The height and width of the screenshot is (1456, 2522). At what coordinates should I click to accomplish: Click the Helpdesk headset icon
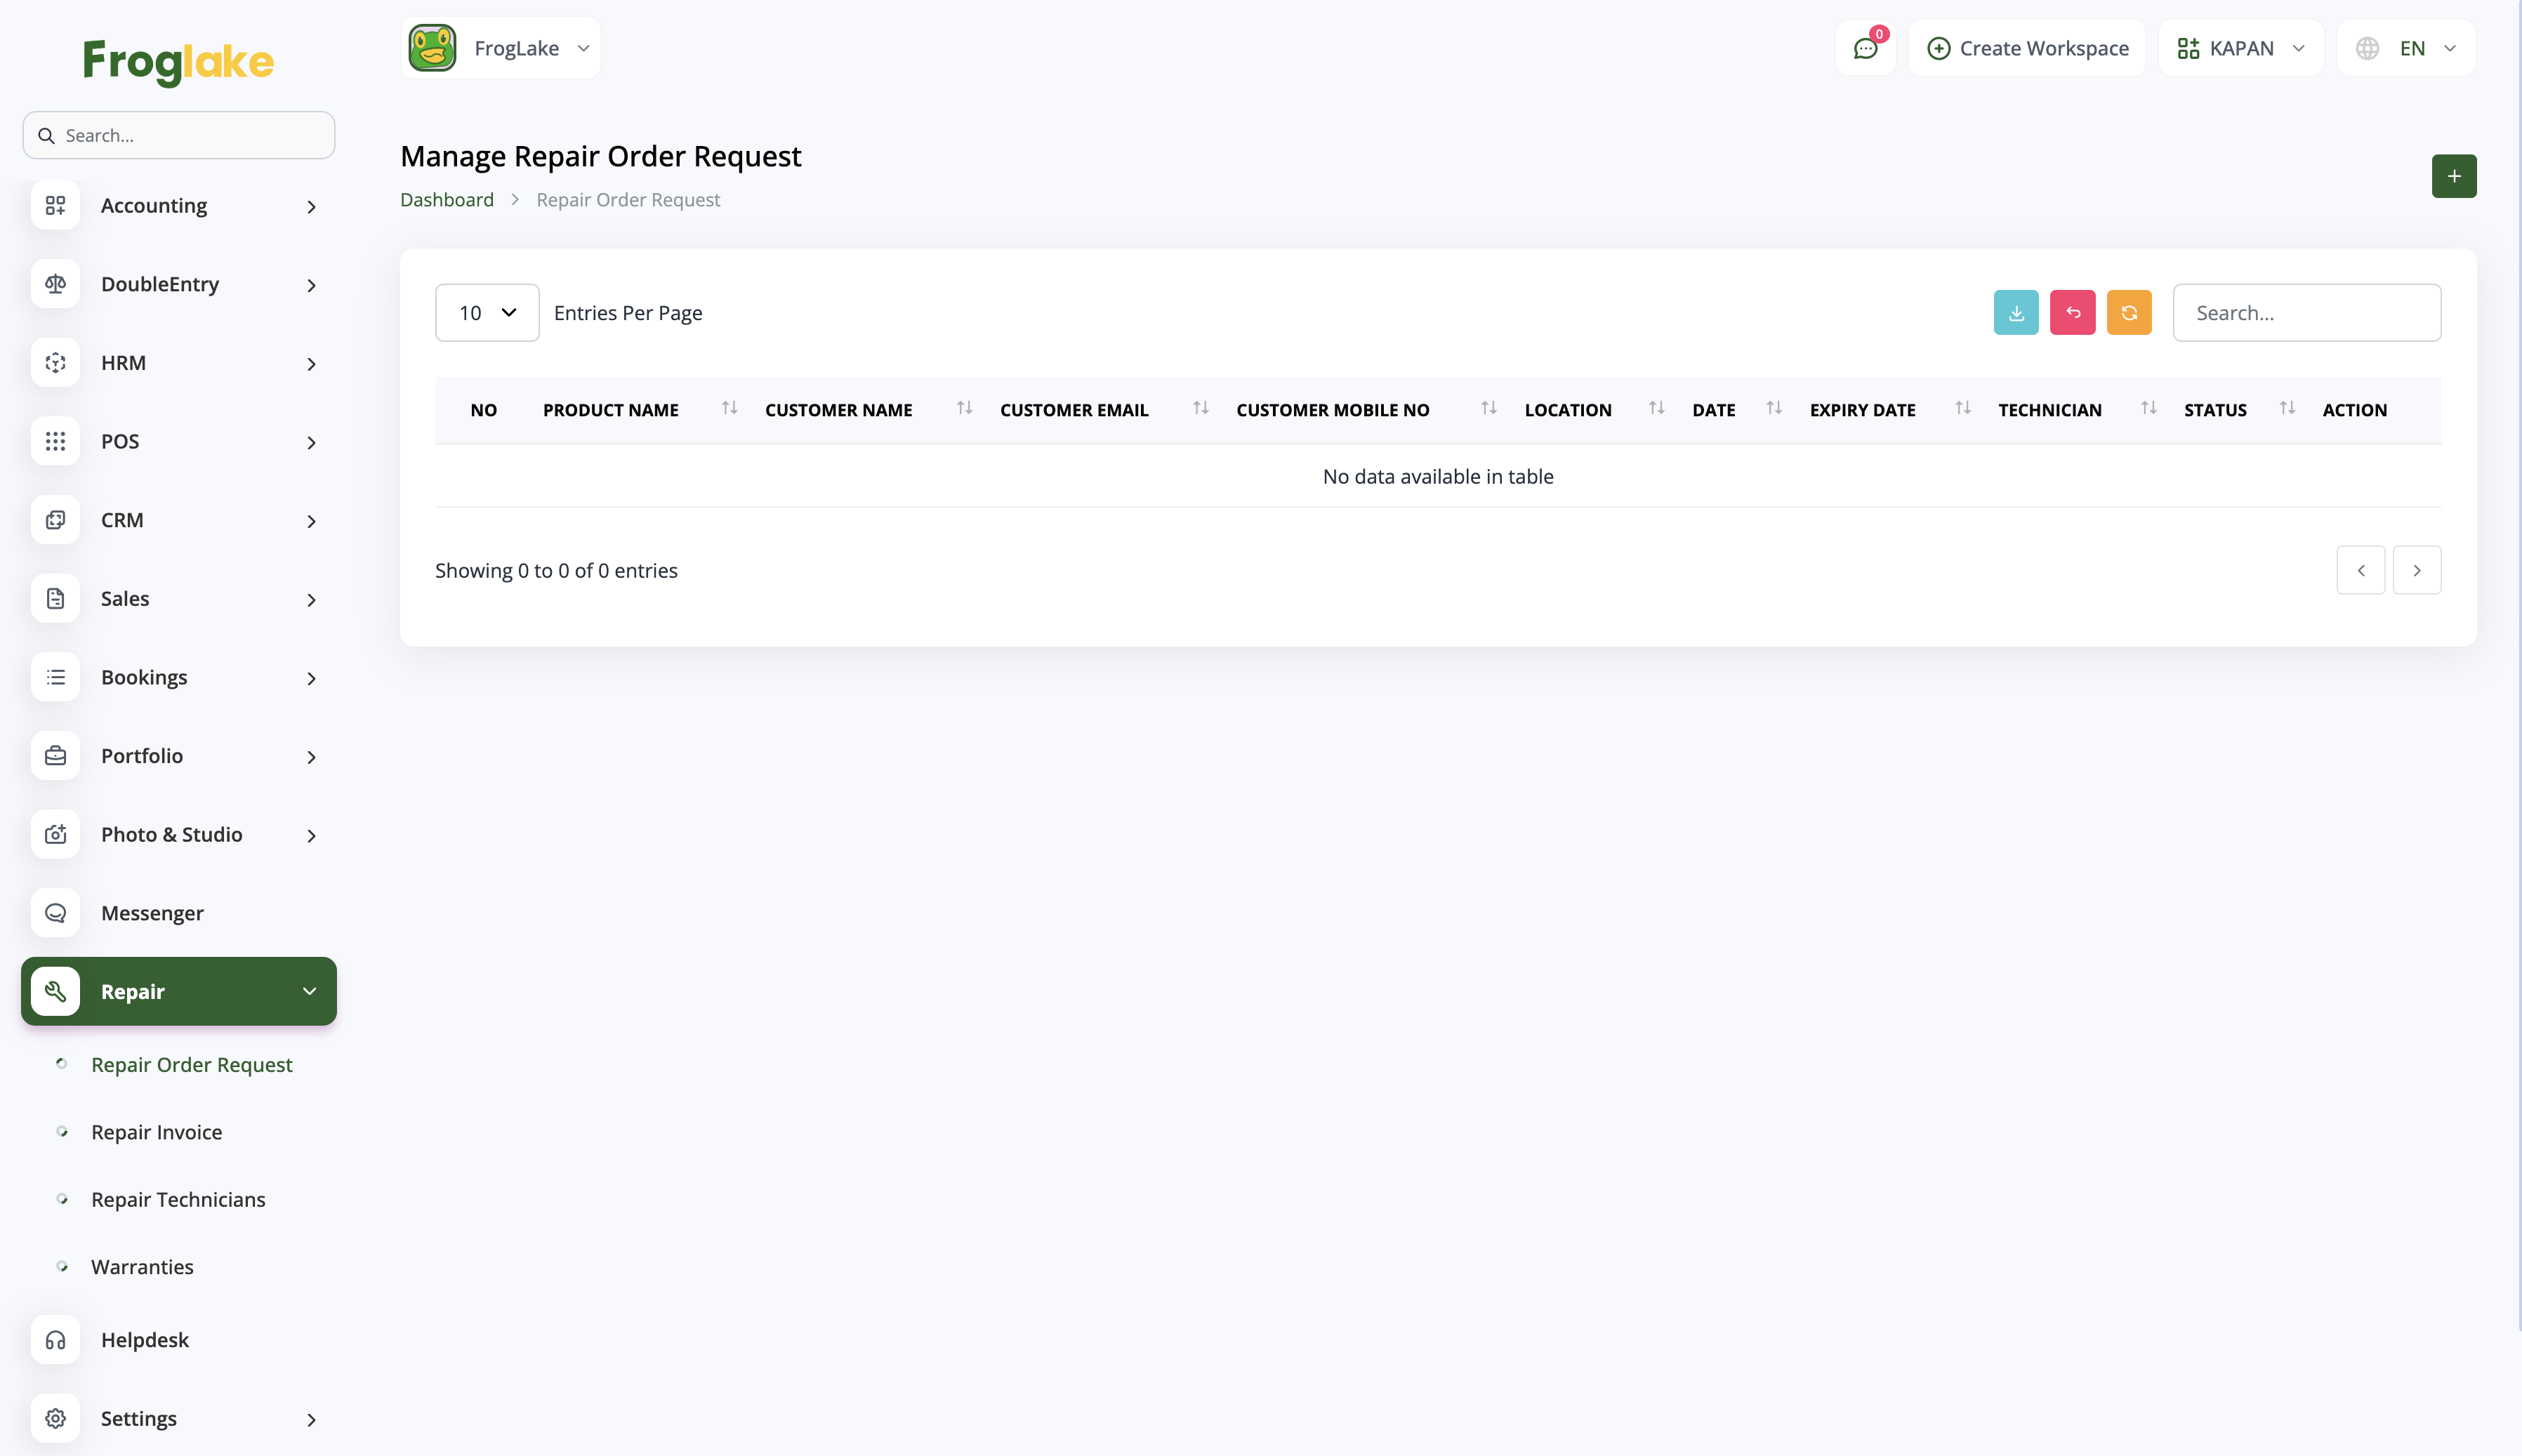[x=56, y=1340]
